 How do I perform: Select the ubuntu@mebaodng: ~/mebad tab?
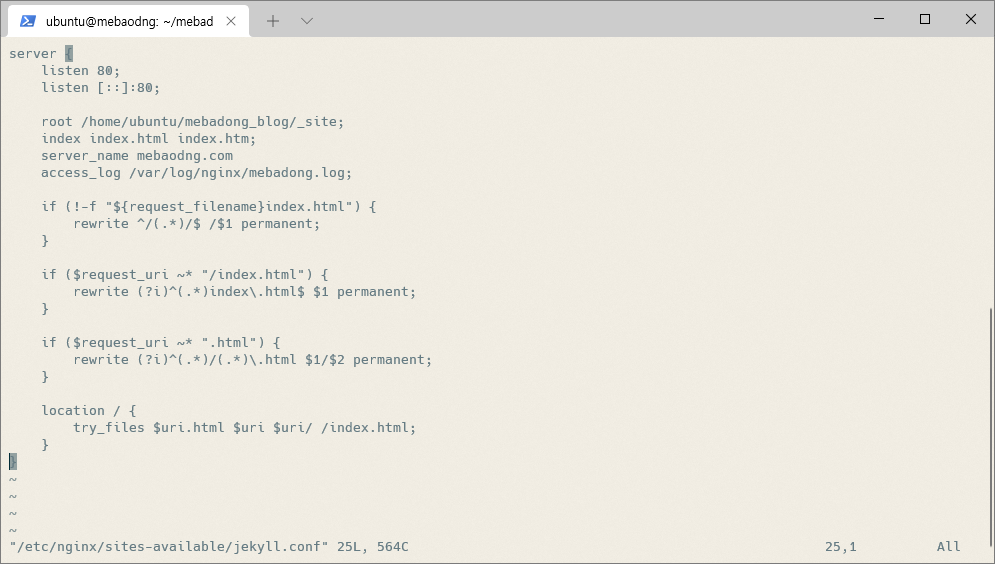click(129, 21)
